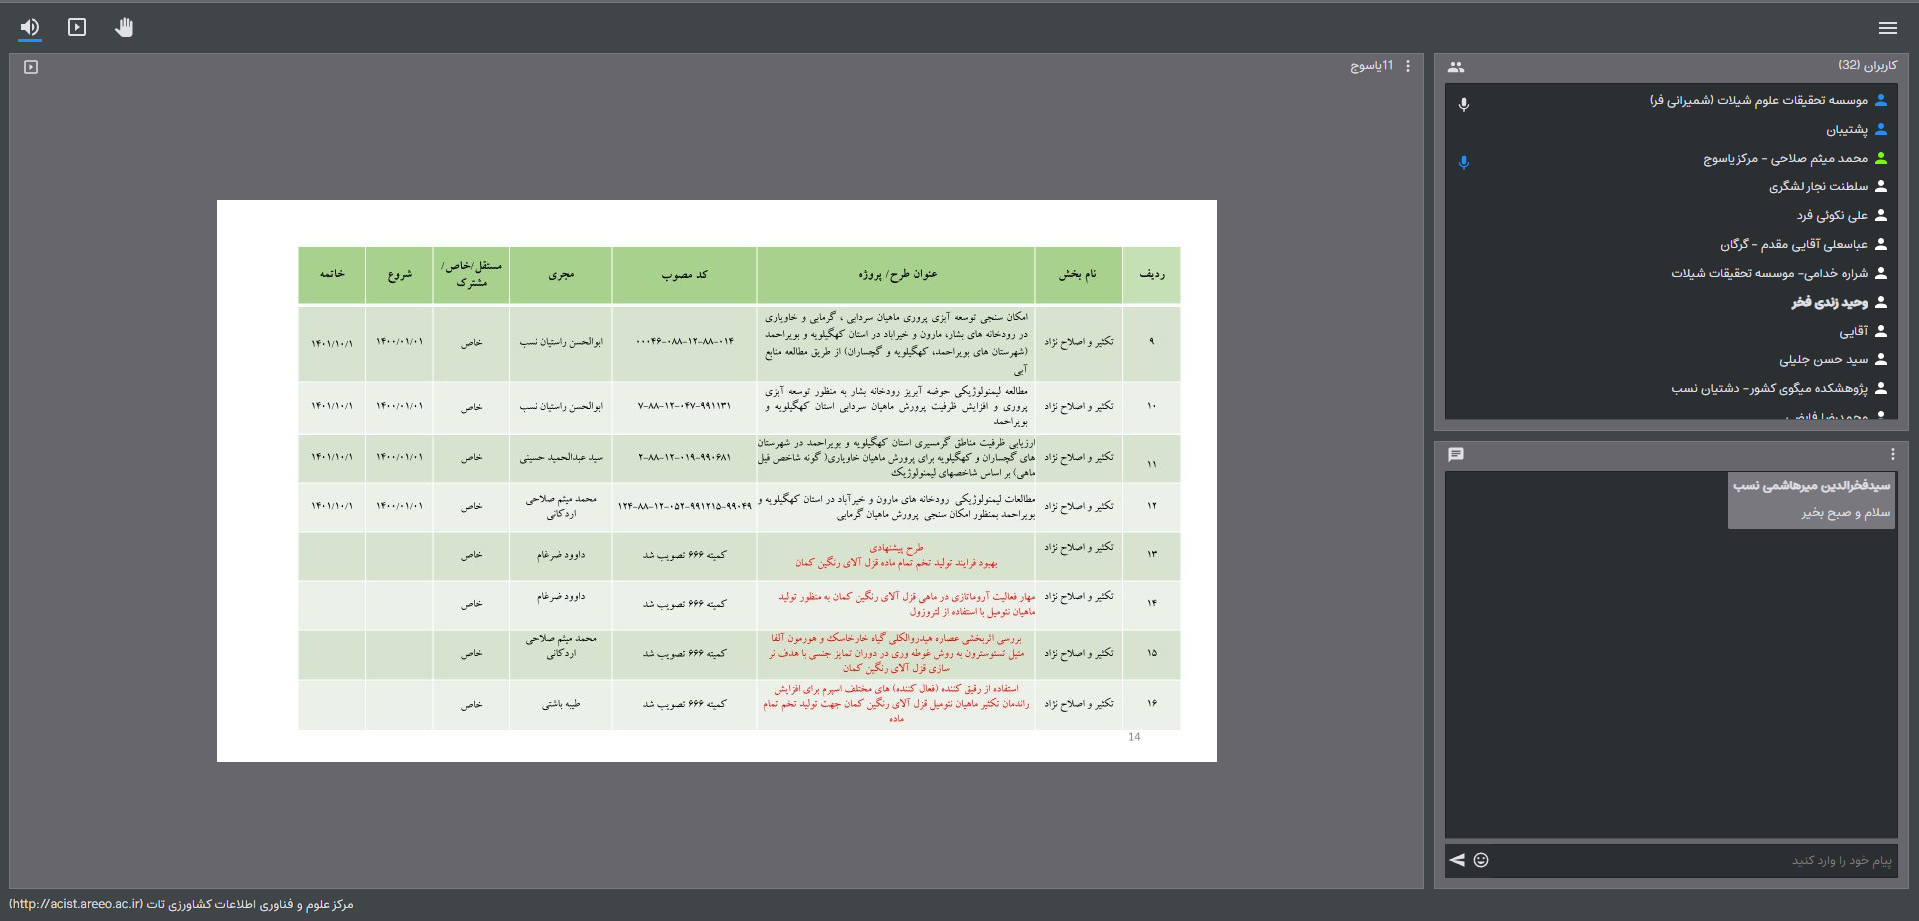Image resolution: width=1919 pixels, height=921 pixels.
Task: Open the chat panel three-dot options
Action: (1892, 455)
